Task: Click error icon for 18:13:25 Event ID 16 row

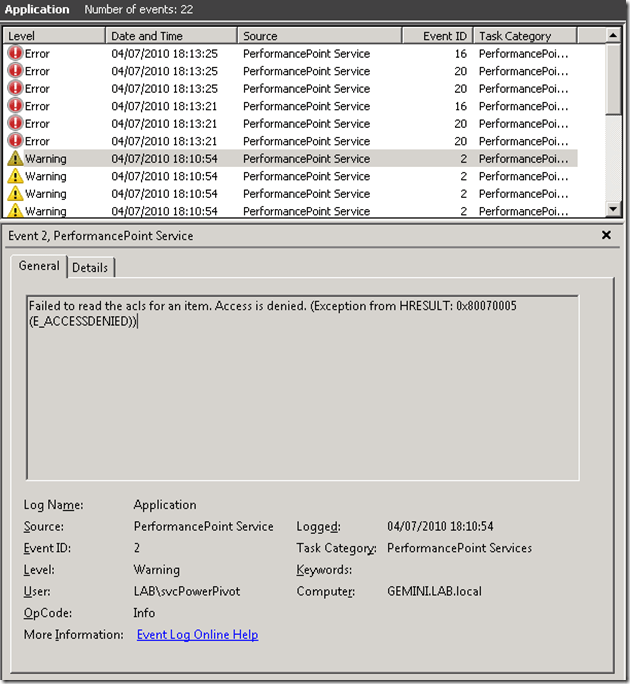Action: [x=15, y=53]
